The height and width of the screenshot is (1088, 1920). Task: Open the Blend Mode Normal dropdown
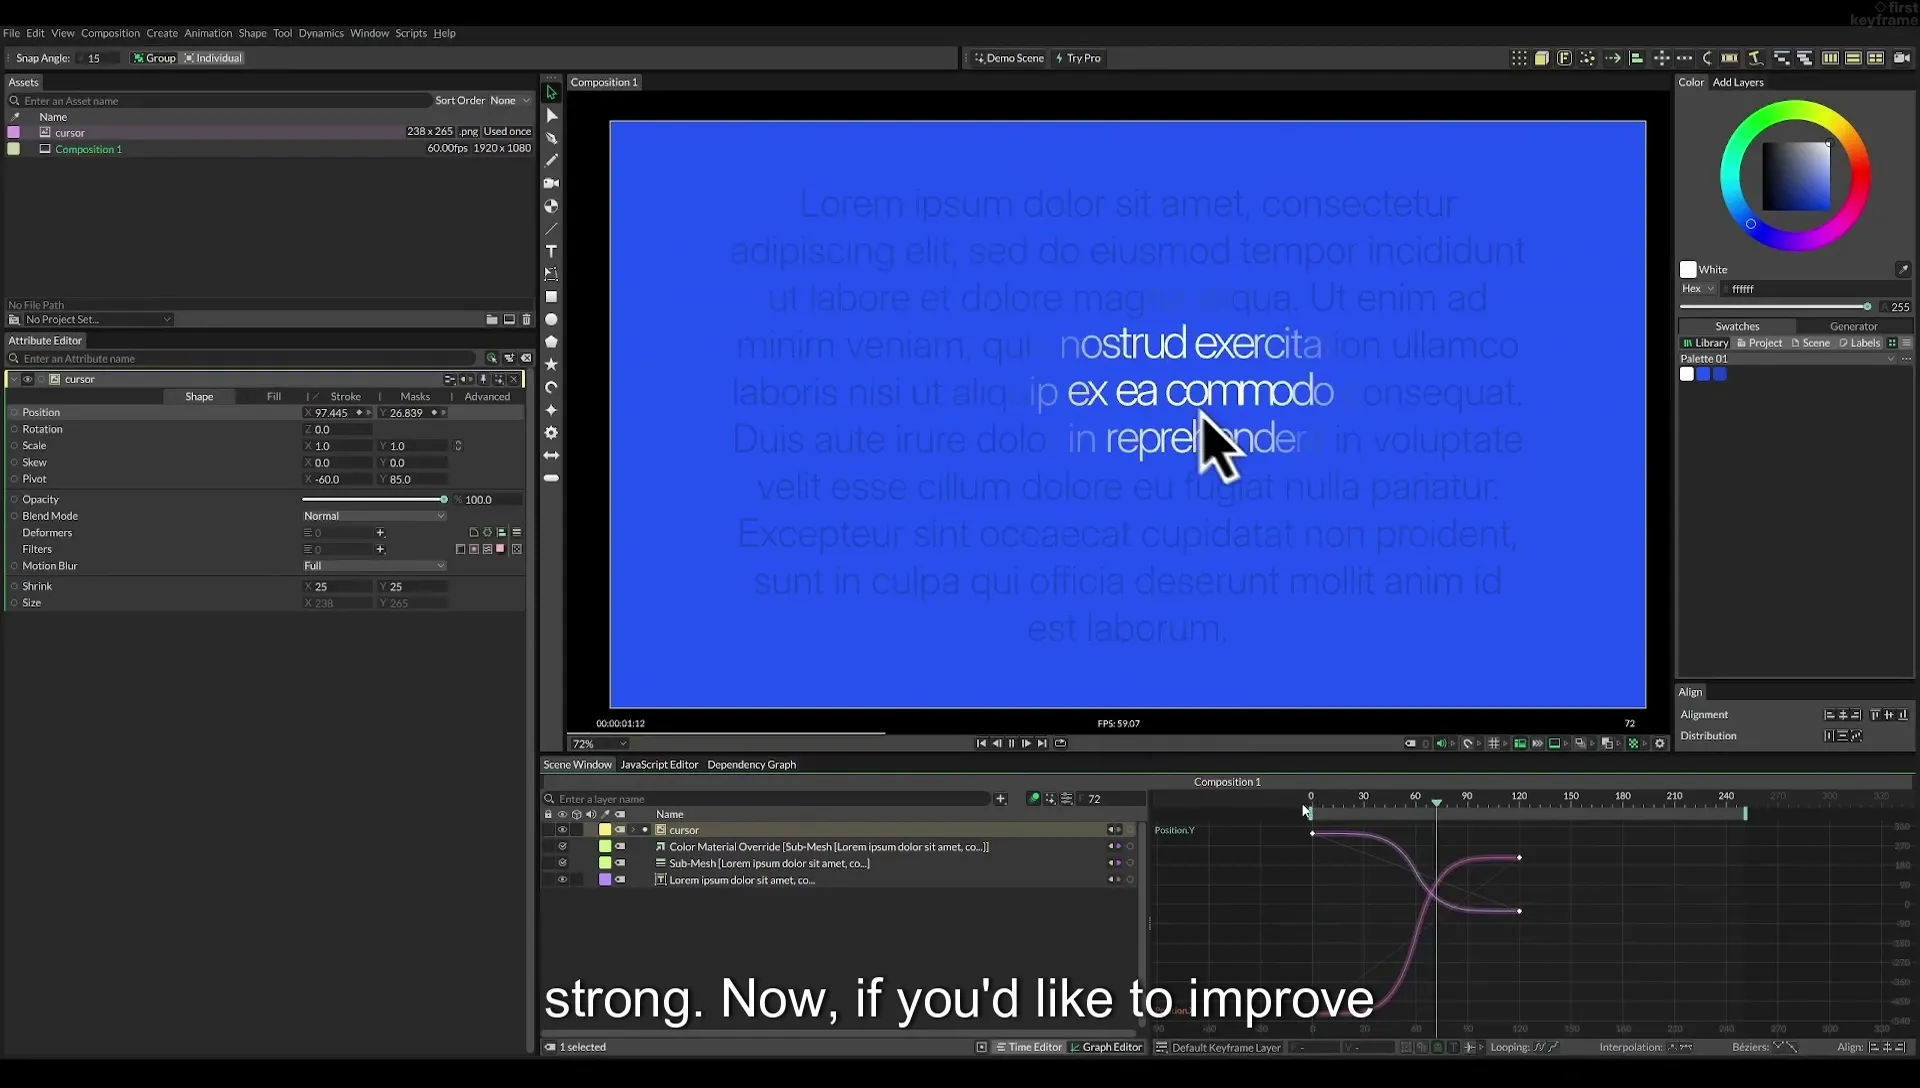pyautogui.click(x=374, y=516)
